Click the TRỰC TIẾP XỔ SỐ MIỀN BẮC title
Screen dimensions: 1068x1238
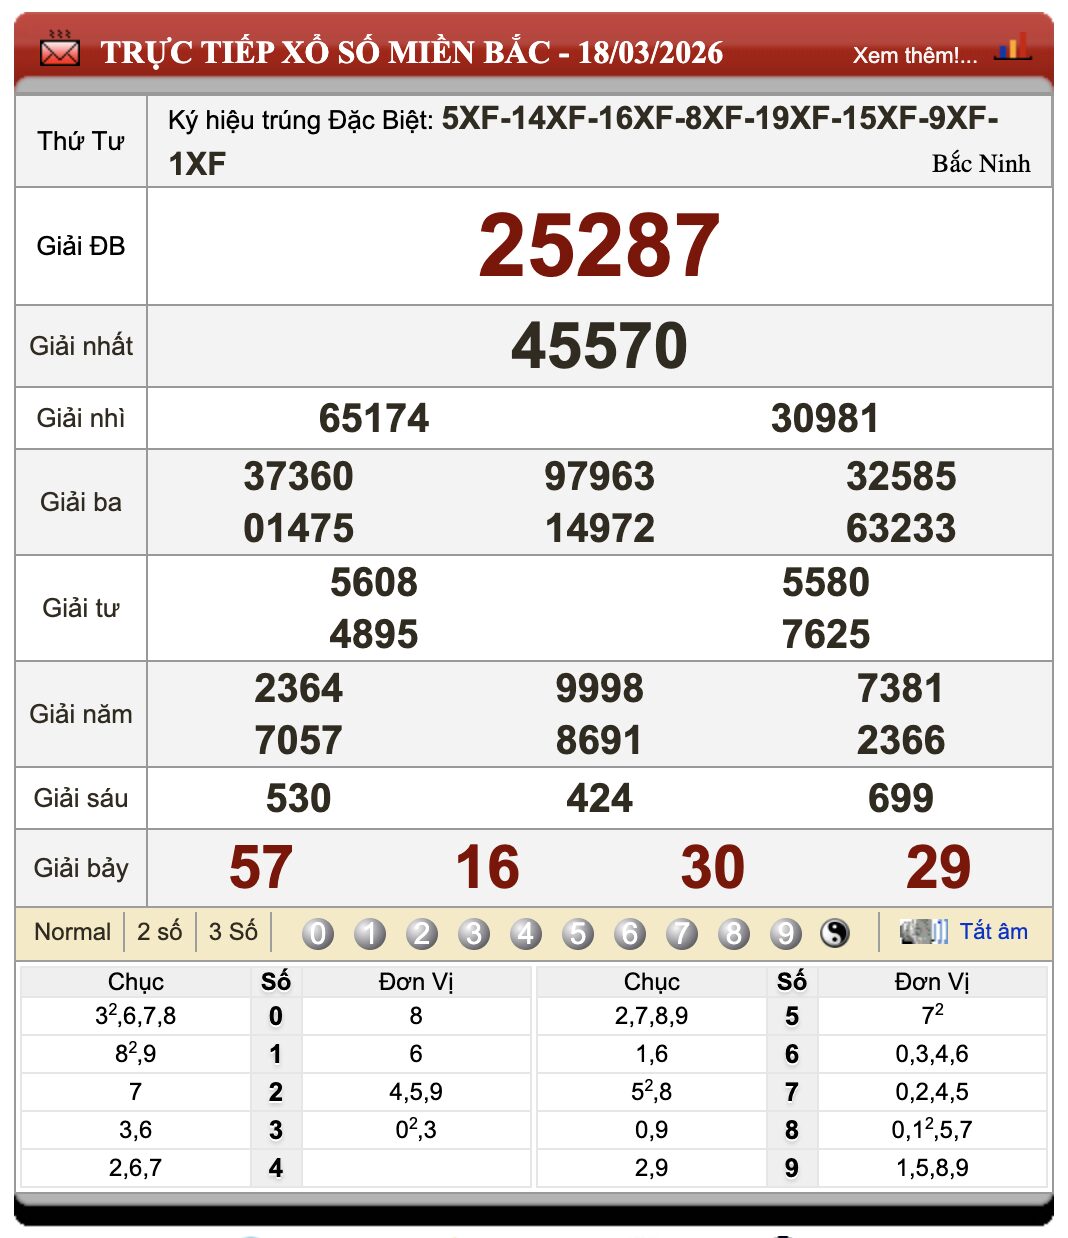[412, 52]
